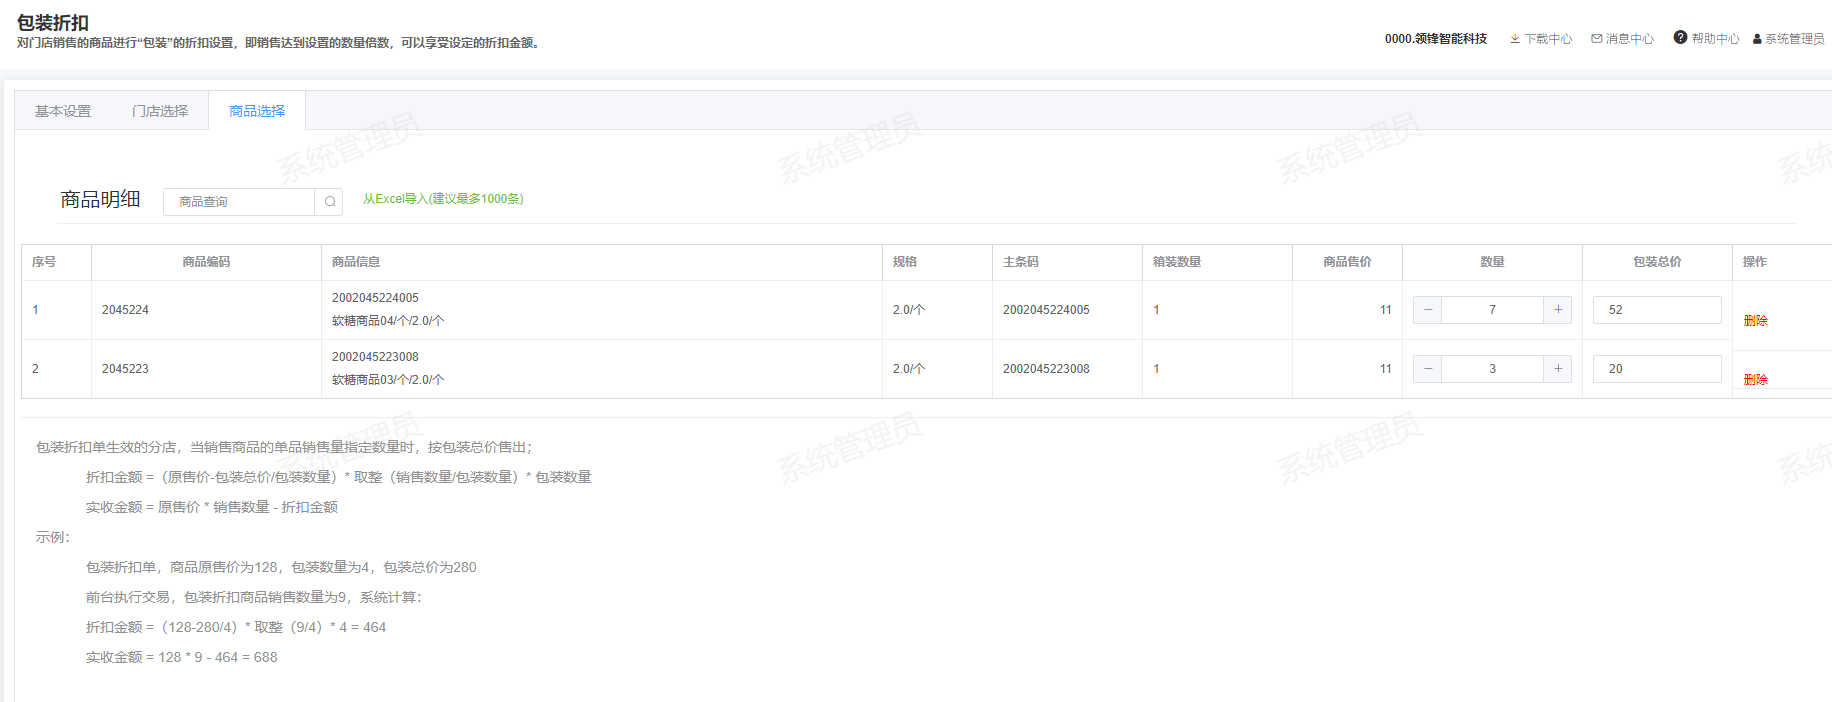Delete the row for product 2045223
1832x702 pixels.
click(1755, 380)
